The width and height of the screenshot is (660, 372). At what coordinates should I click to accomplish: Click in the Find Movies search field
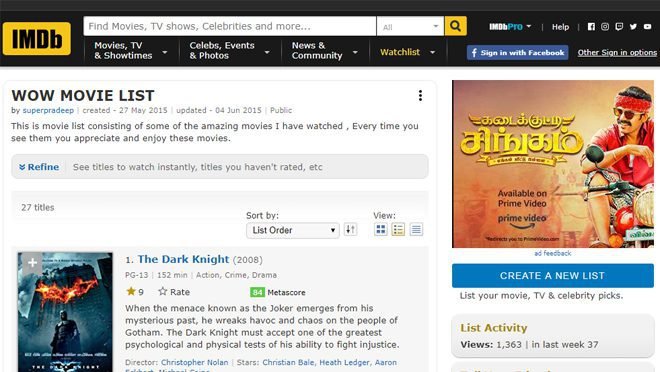point(229,26)
